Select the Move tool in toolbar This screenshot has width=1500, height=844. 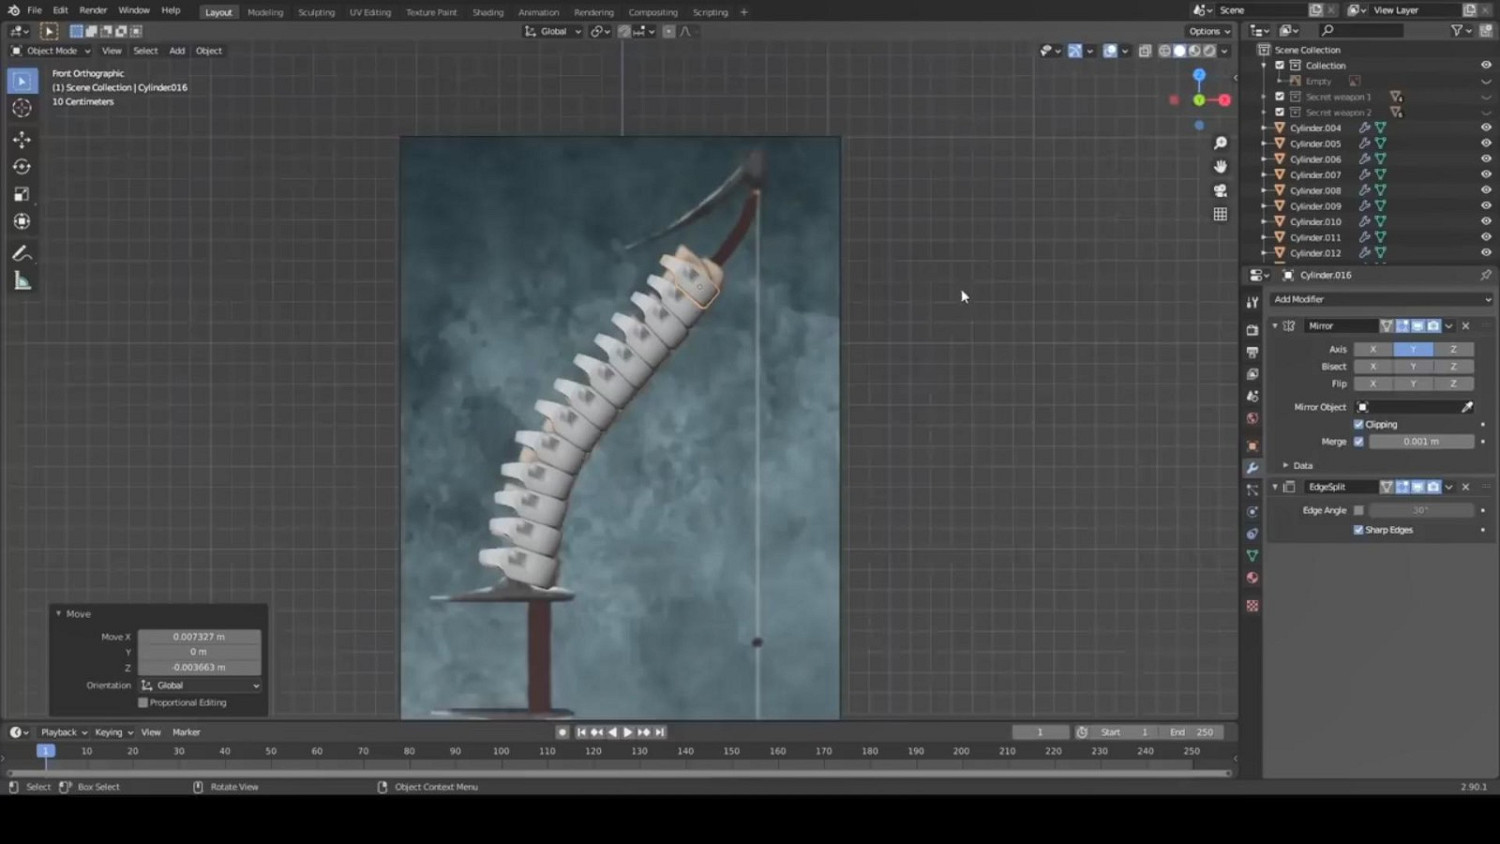(x=22, y=140)
